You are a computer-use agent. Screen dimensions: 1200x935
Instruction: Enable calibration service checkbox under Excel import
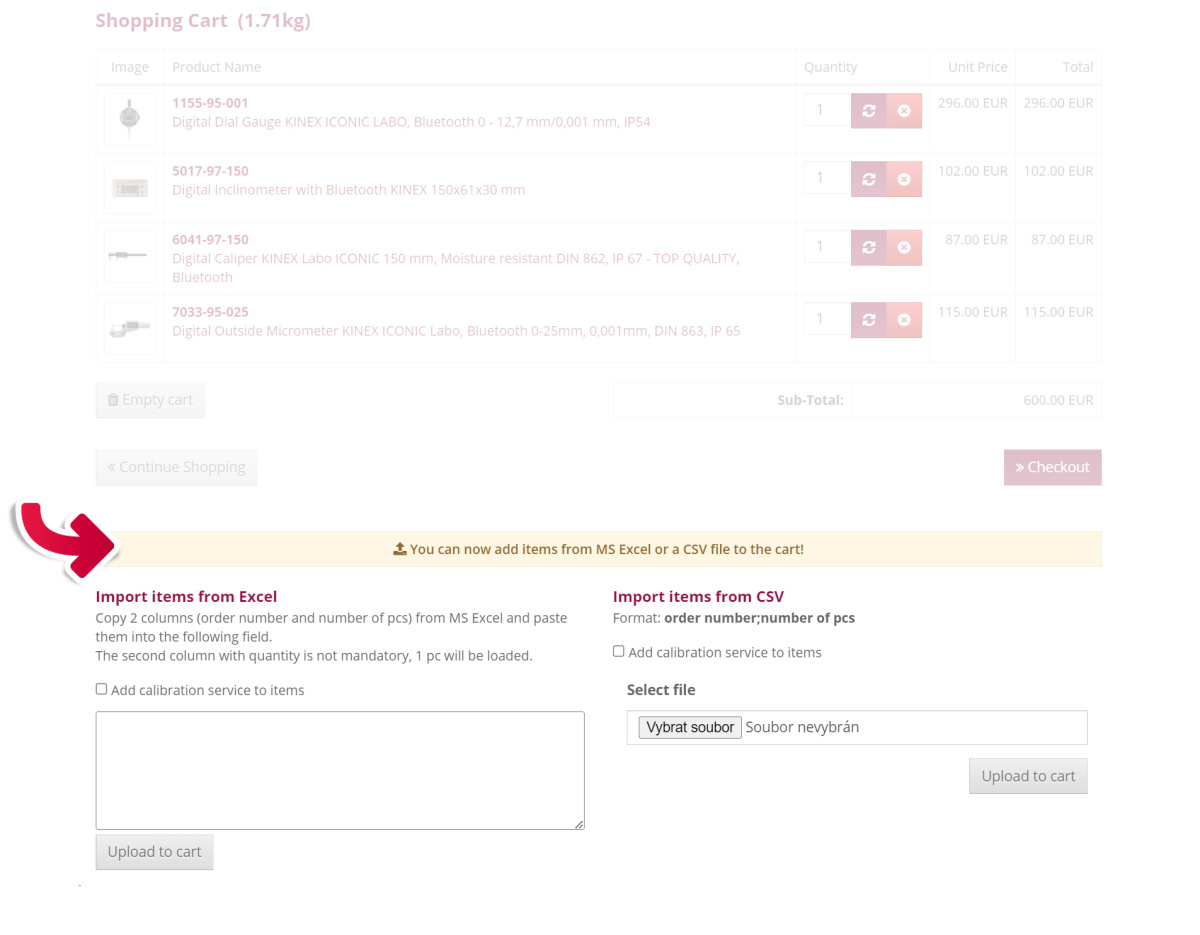(101, 689)
